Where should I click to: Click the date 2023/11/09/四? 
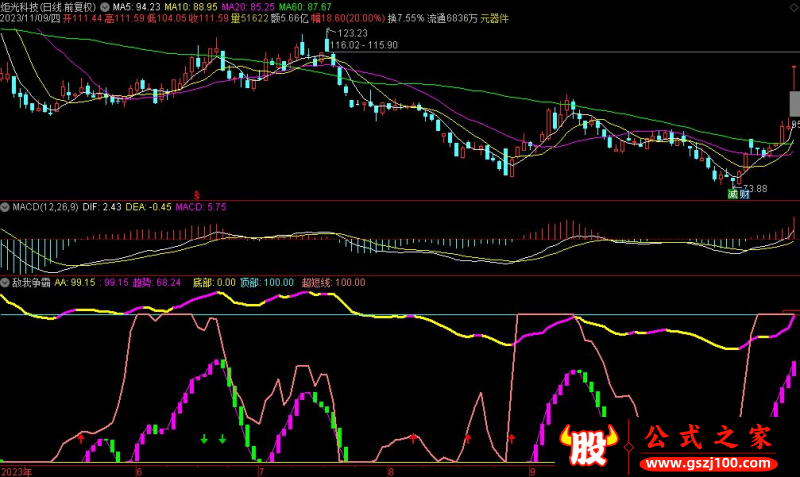pos(30,19)
